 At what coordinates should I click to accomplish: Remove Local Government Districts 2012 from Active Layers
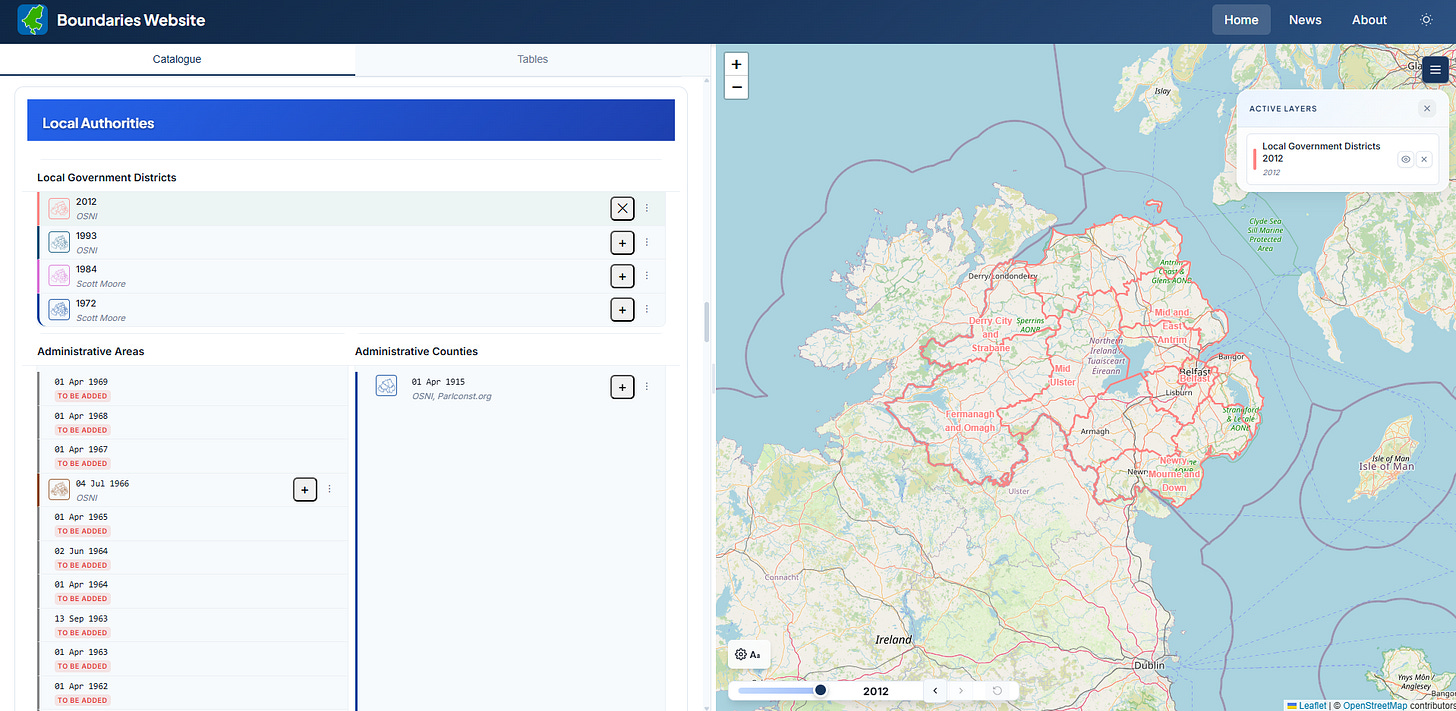1424,159
